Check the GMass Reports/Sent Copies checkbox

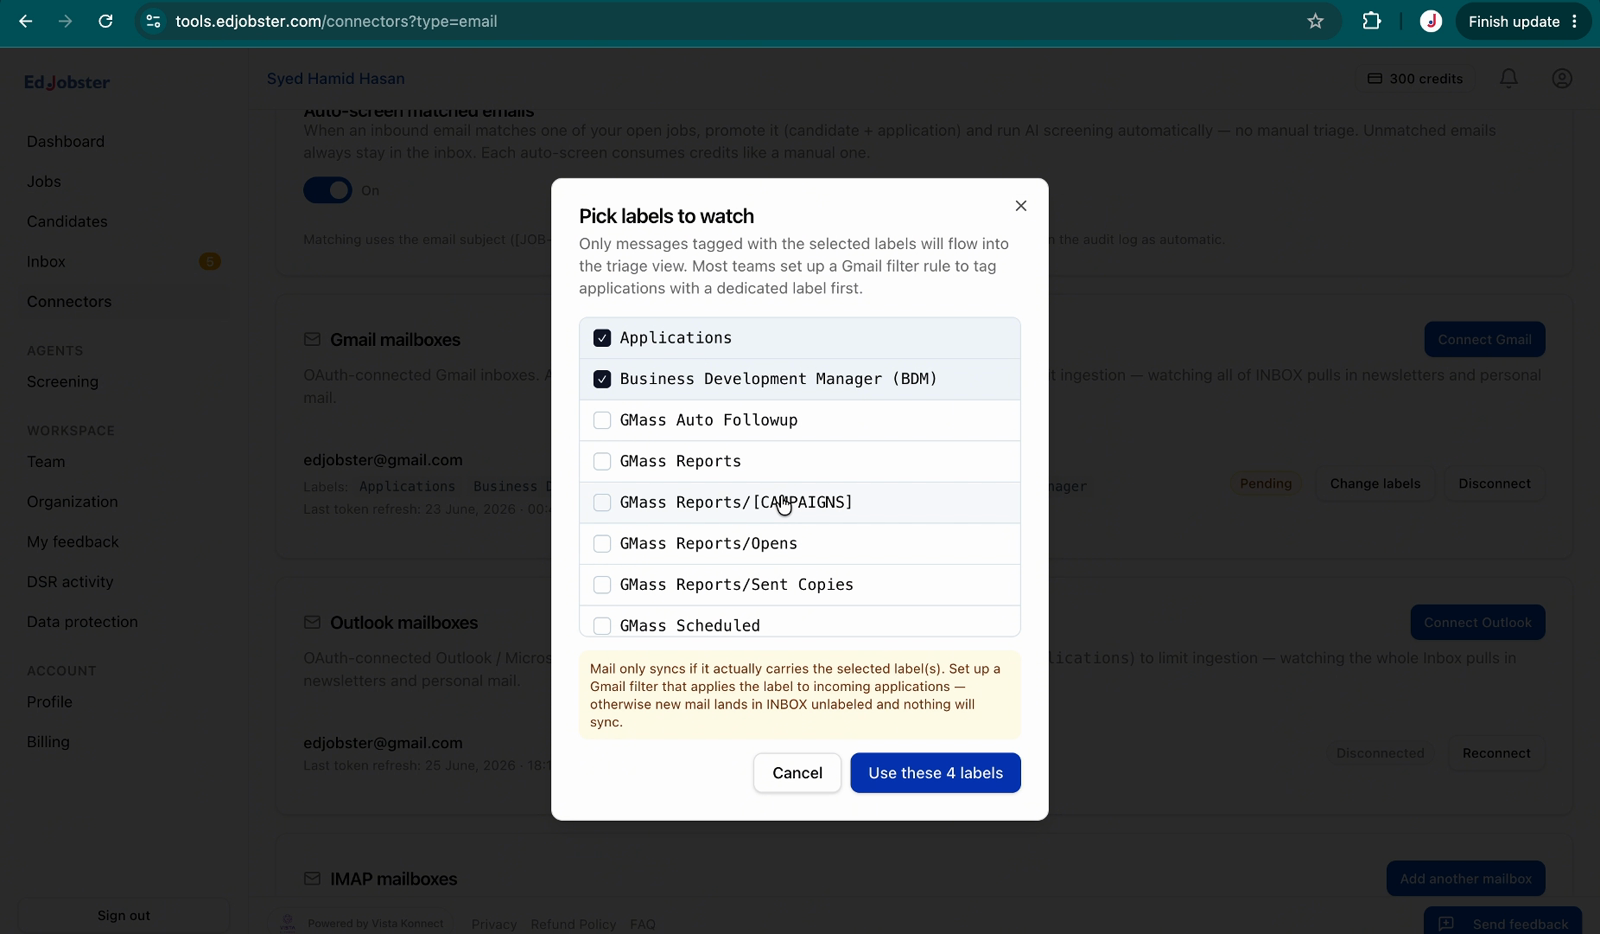(x=602, y=584)
